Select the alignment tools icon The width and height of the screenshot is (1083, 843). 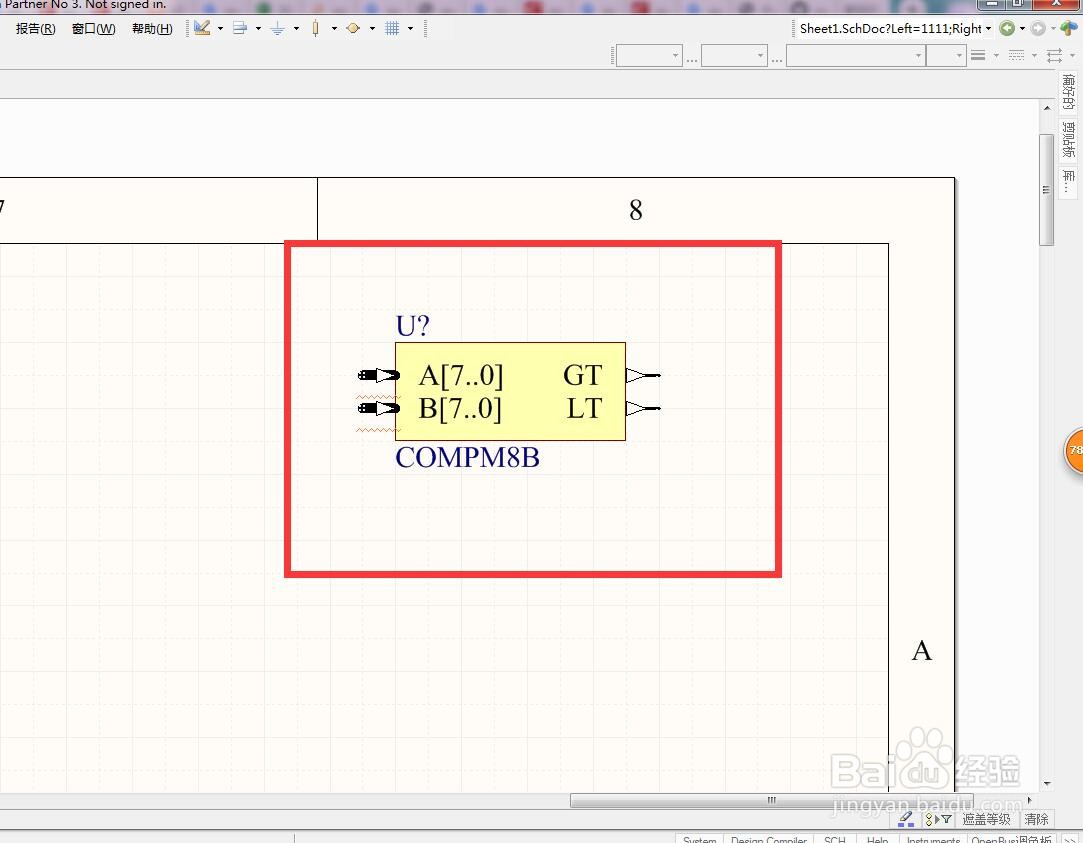click(x=240, y=28)
